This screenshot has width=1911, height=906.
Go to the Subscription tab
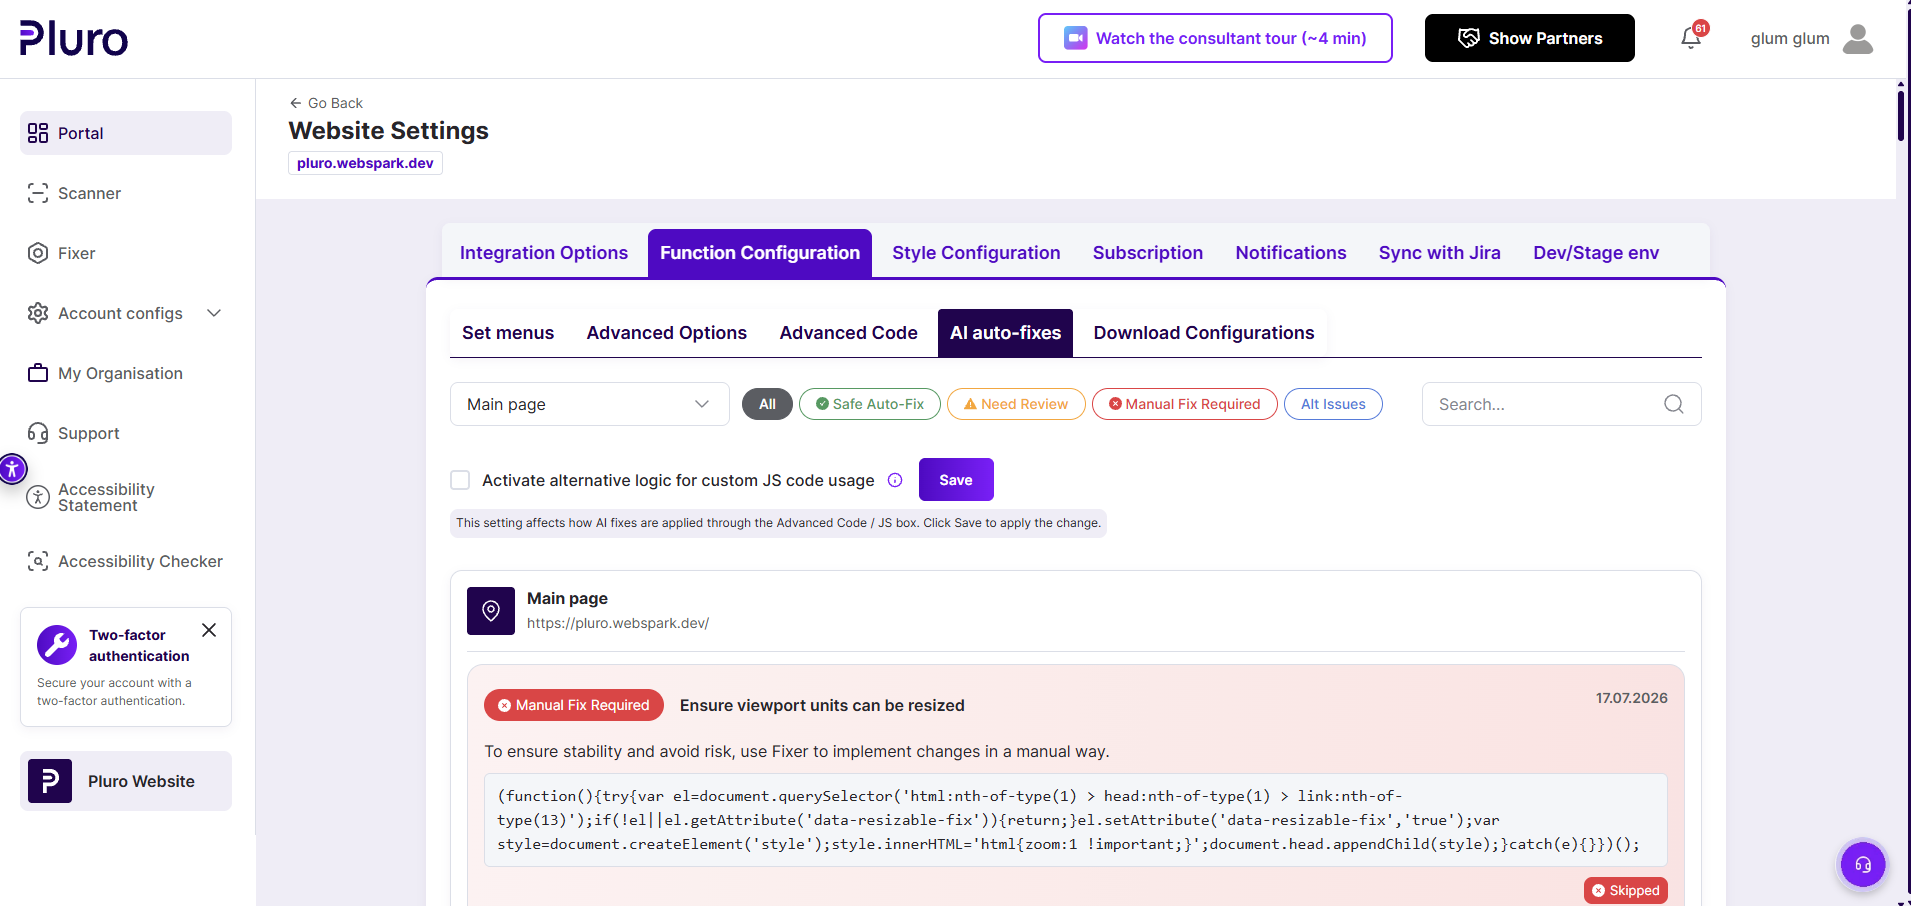pyautogui.click(x=1148, y=253)
